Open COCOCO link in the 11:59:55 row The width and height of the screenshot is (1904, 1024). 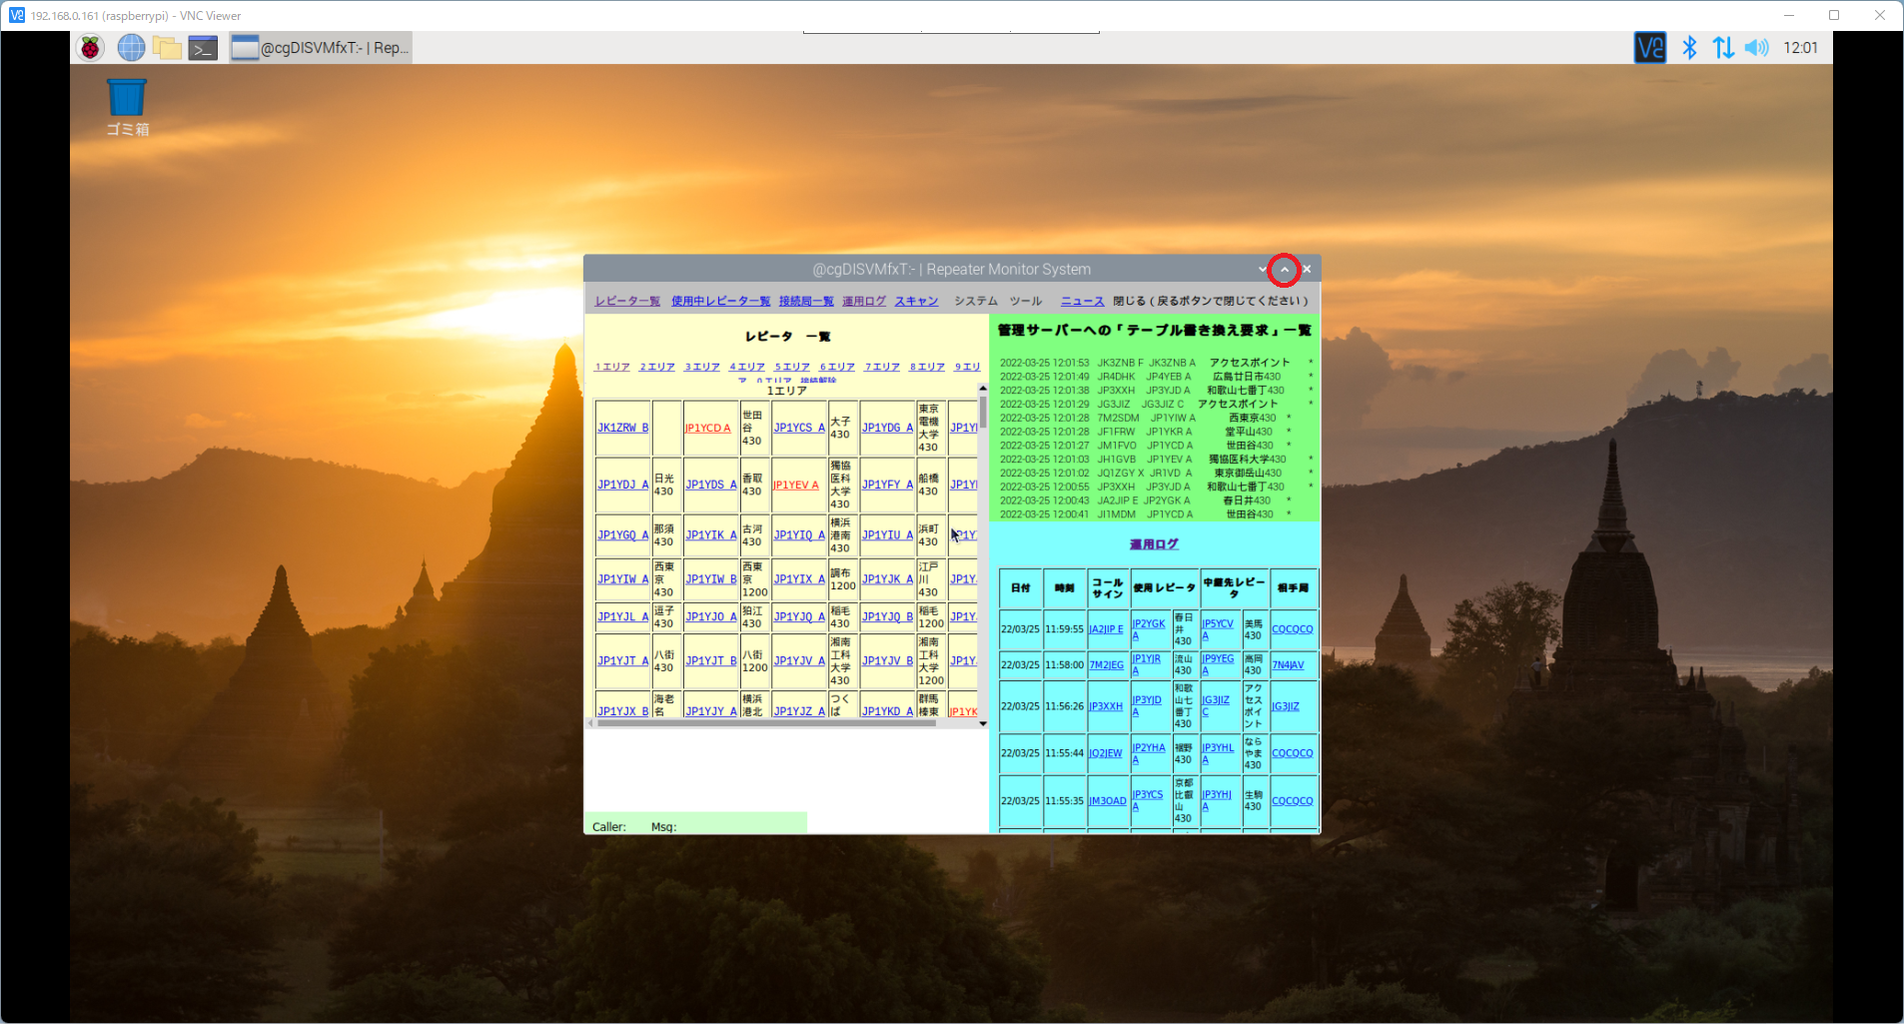click(1292, 630)
